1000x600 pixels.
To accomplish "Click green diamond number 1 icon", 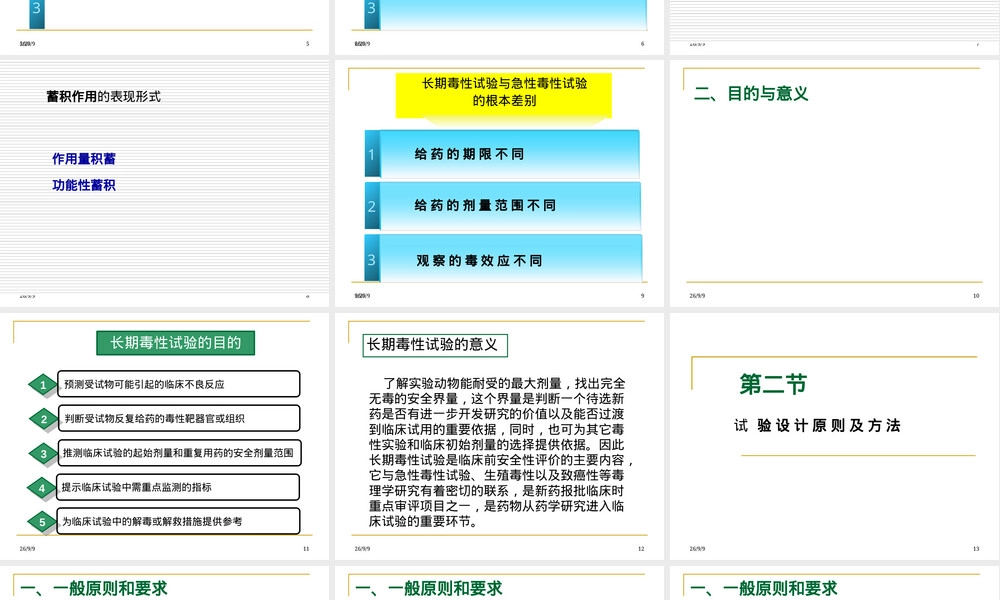I will click(43, 384).
